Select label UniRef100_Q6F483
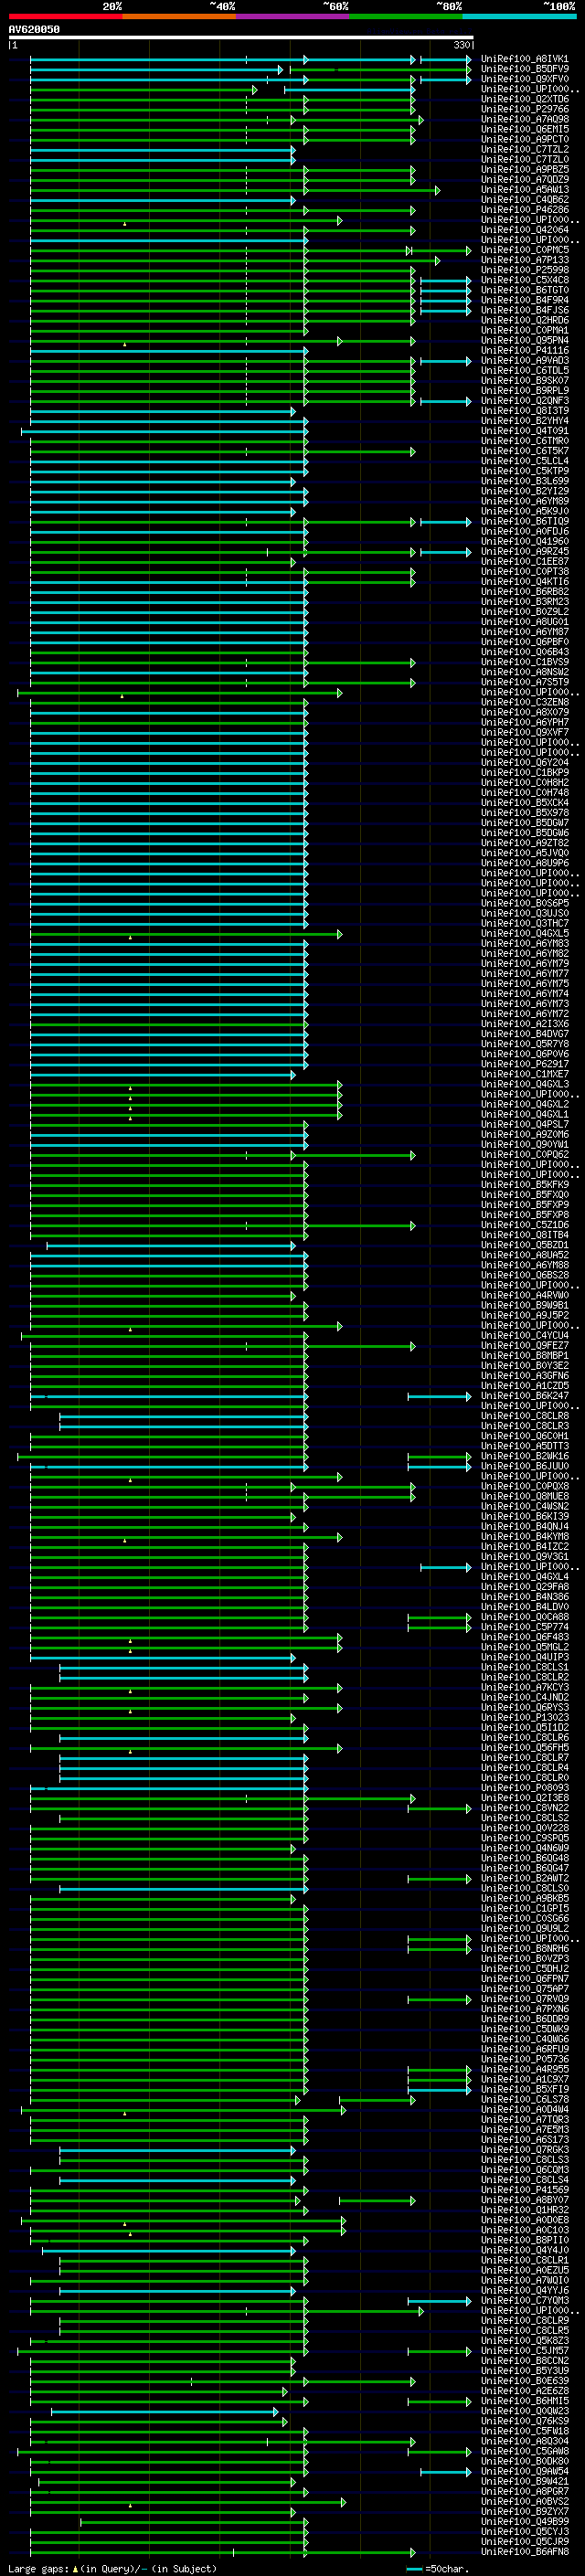 tap(524, 1637)
